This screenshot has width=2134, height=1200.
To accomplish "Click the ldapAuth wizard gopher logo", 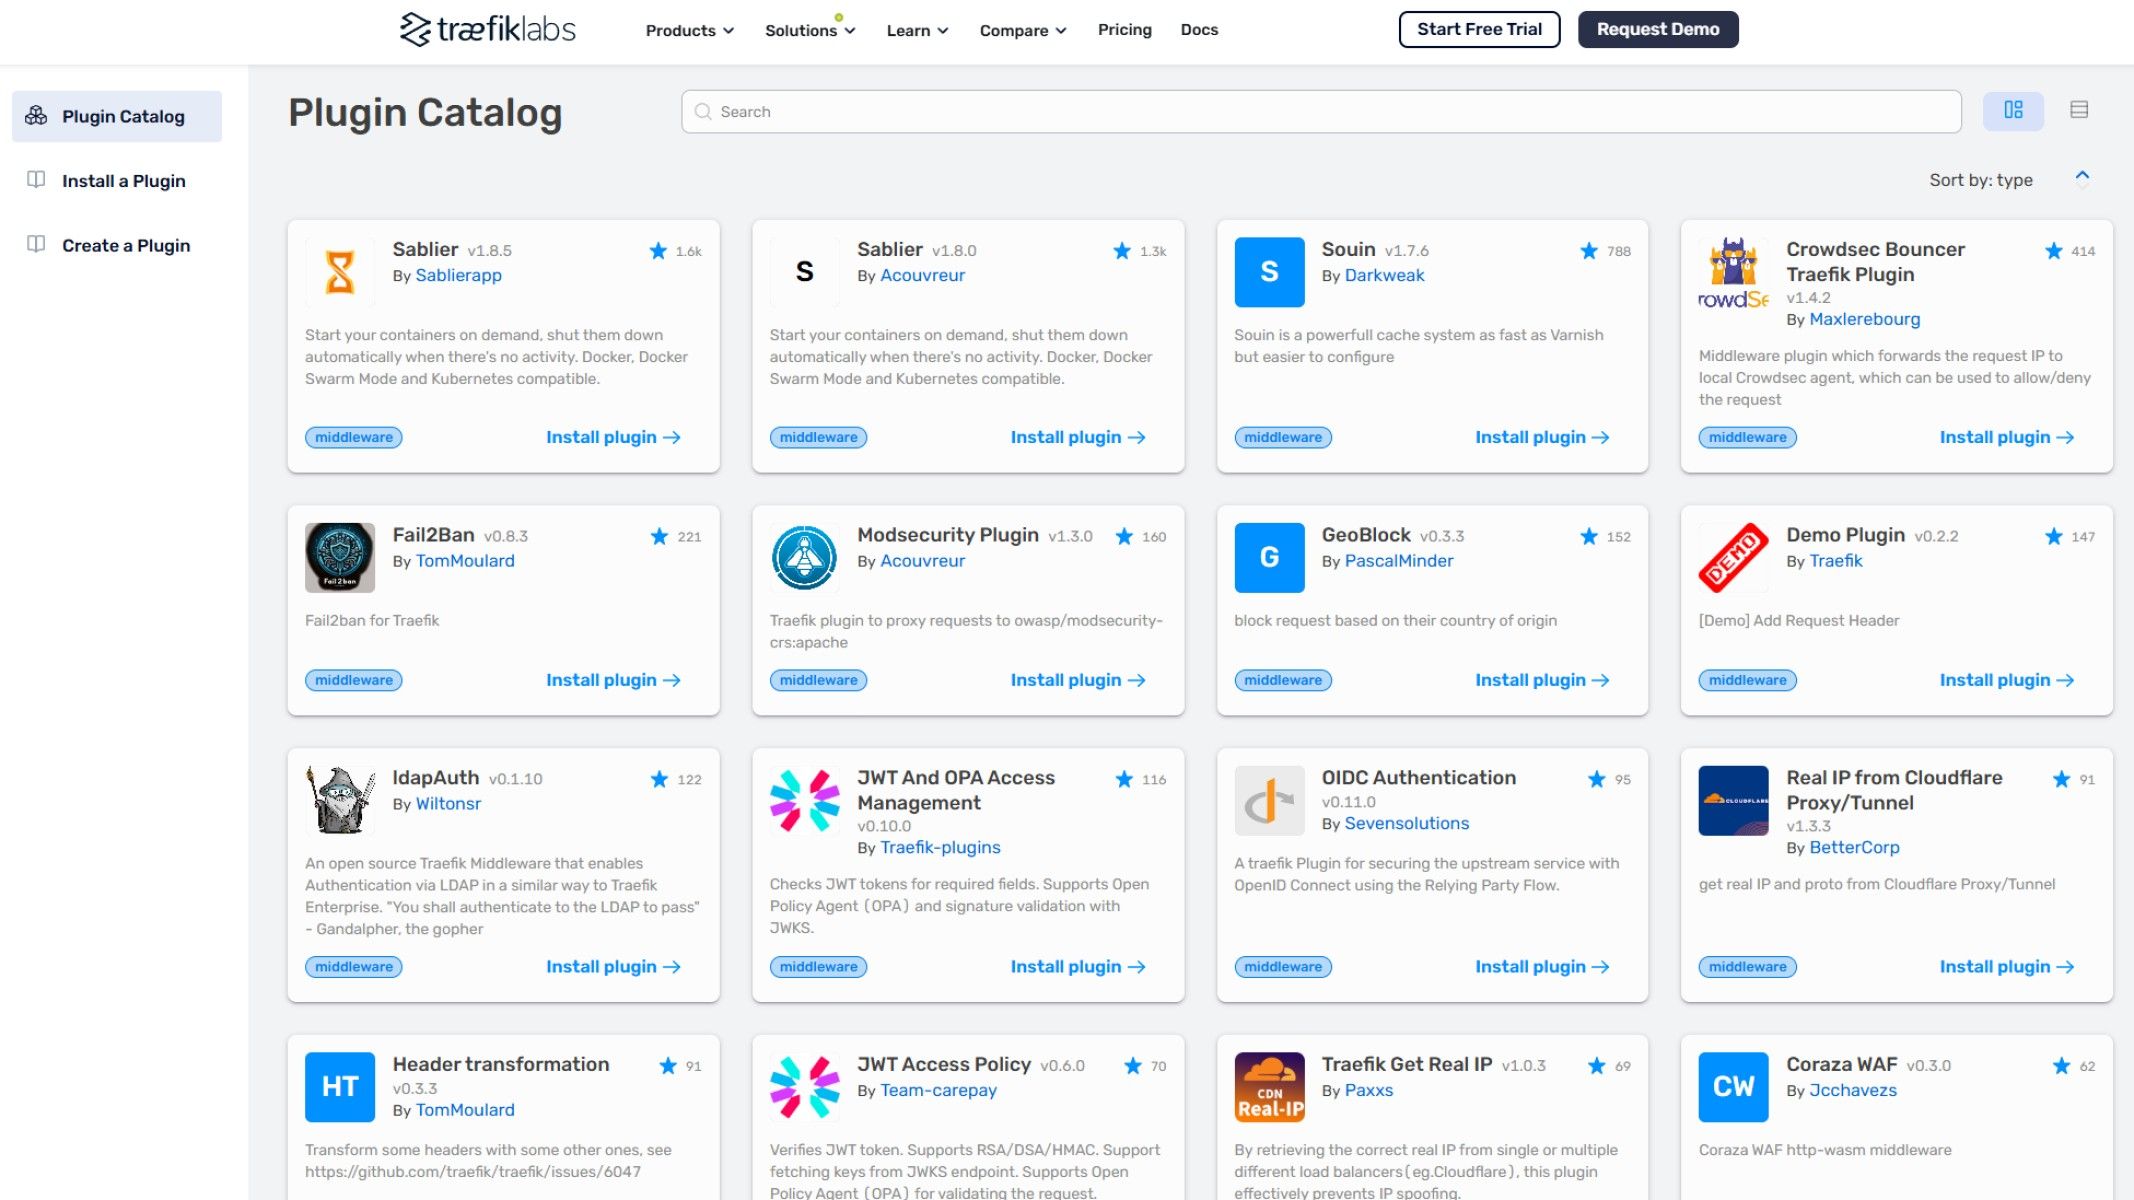I will pos(340,800).
